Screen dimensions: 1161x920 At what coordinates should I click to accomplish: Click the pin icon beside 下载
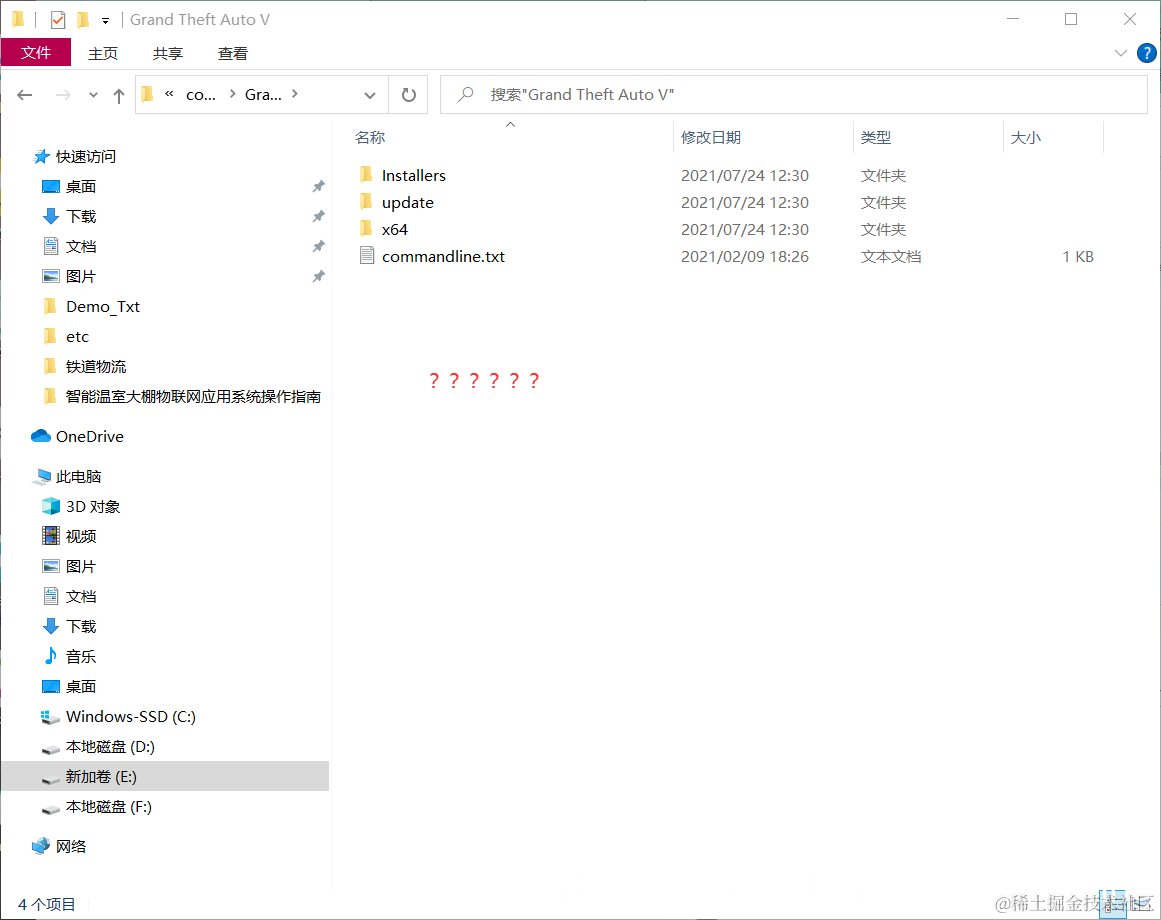click(x=318, y=217)
